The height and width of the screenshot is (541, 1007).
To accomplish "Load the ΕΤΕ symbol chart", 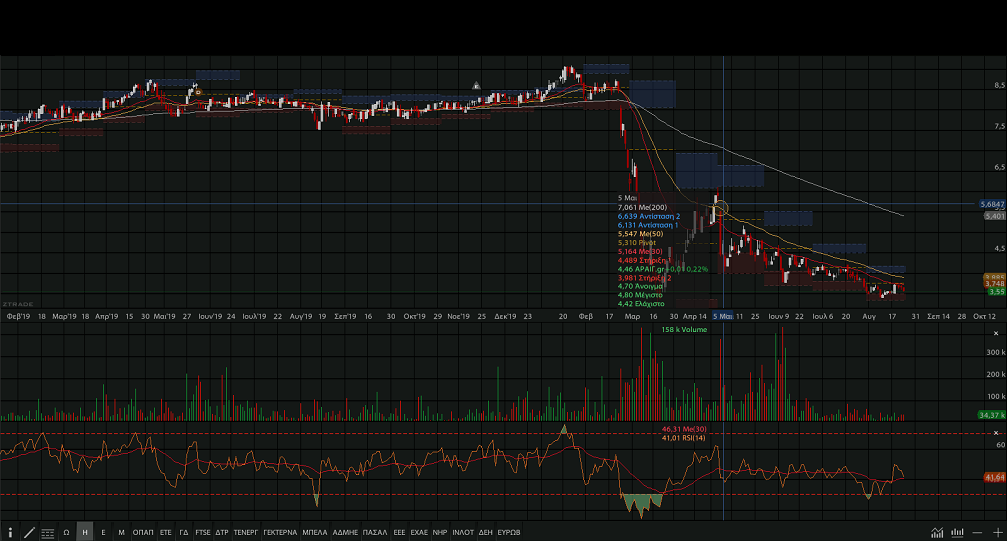I will tap(166, 533).
